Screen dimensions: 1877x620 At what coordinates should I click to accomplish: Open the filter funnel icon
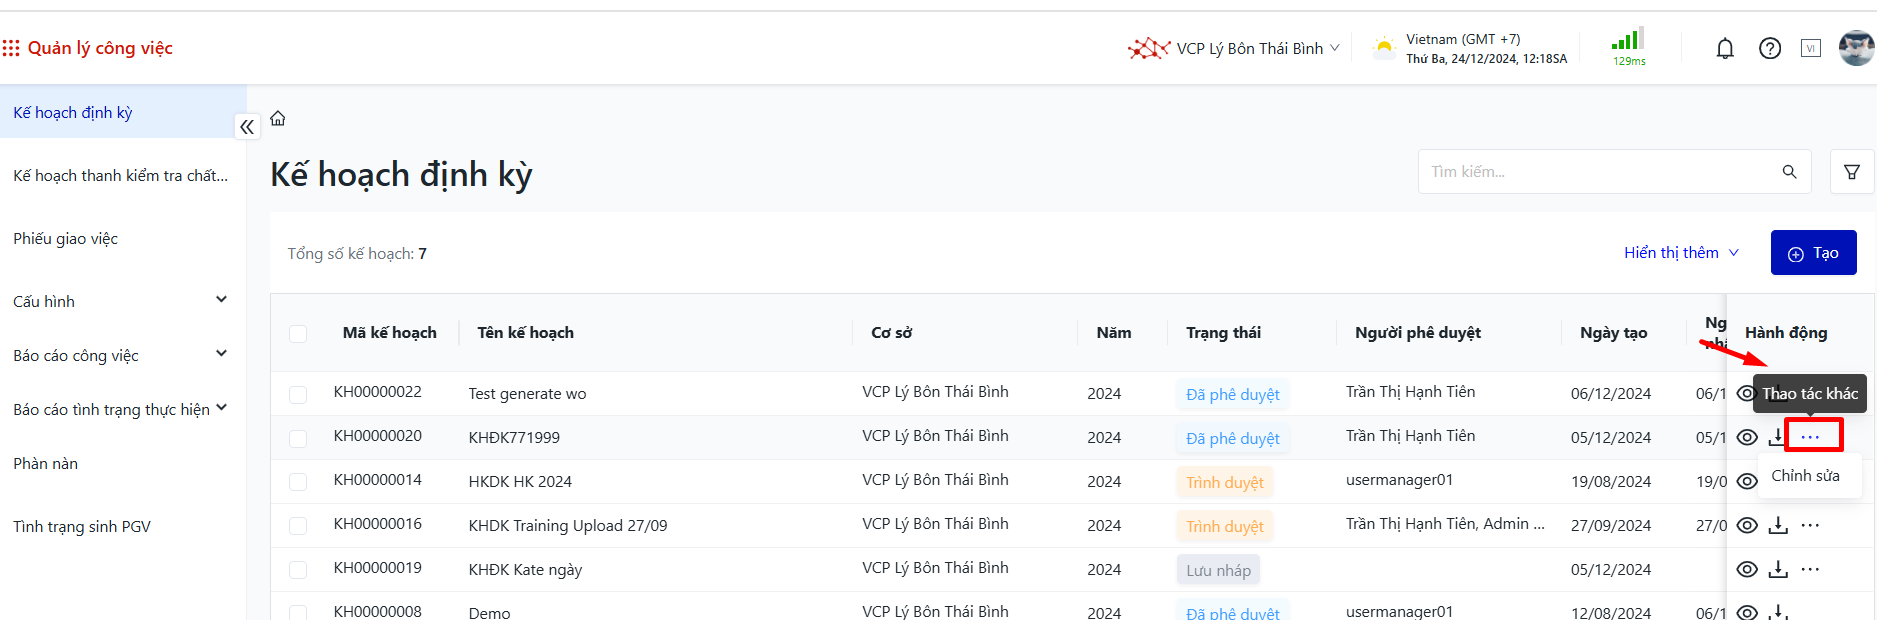(1852, 172)
